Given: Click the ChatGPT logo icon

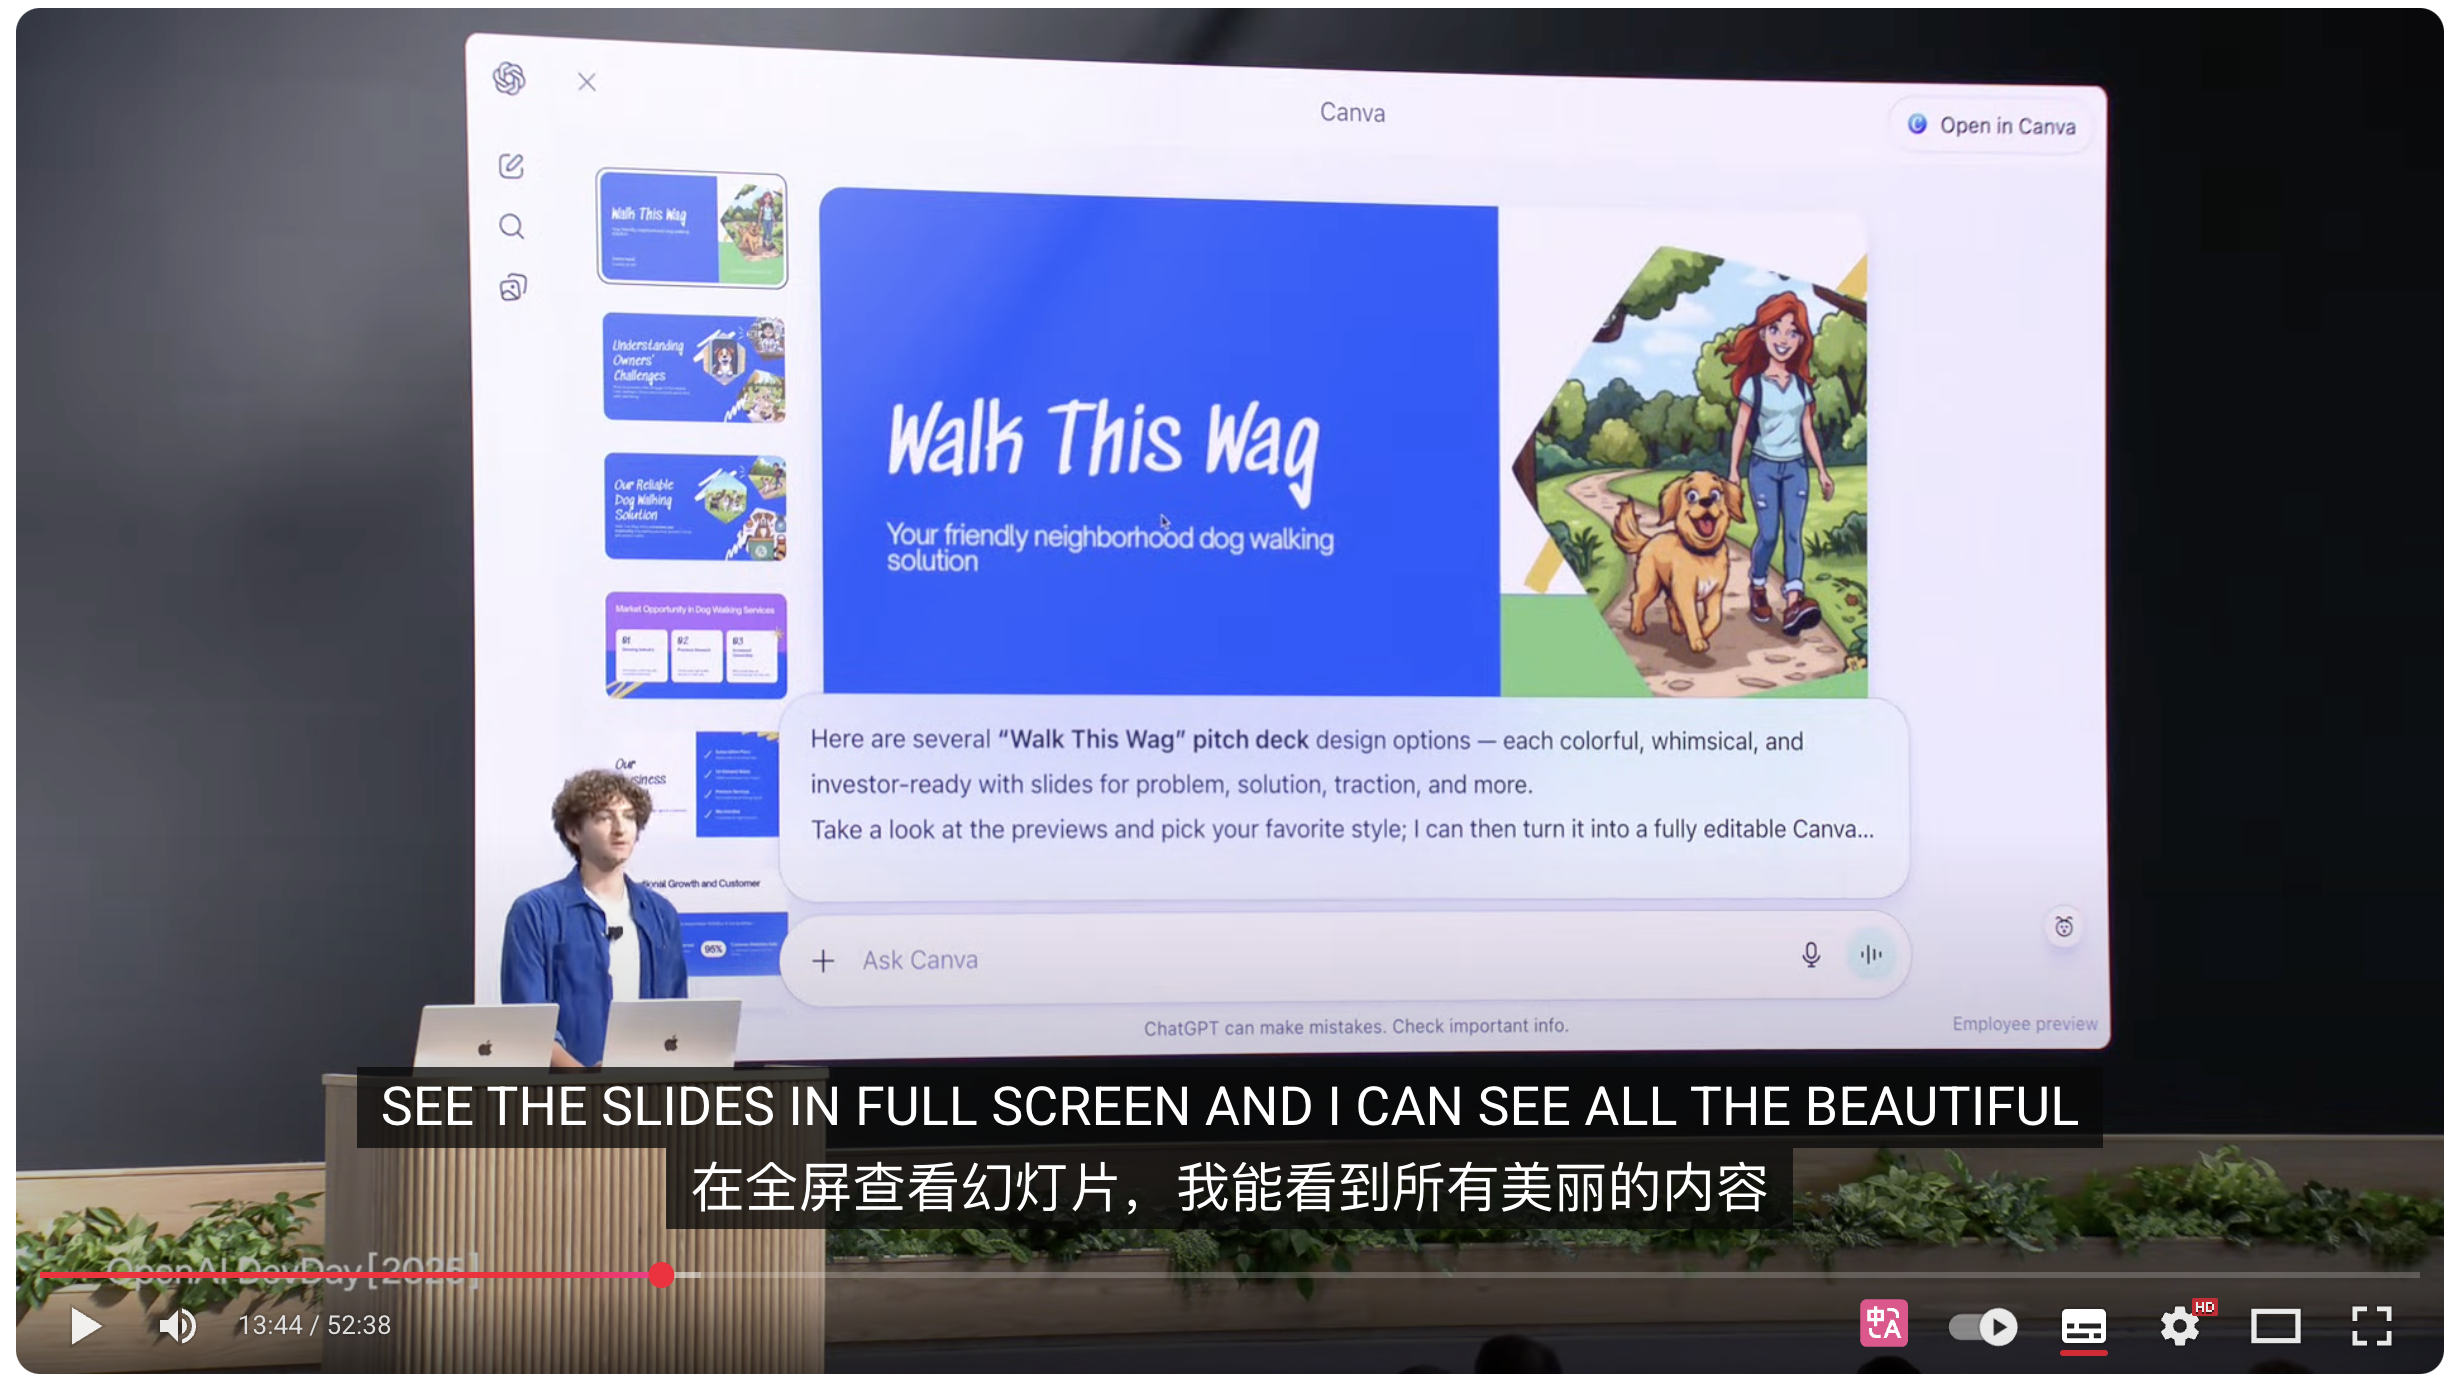Looking at the screenshot, I should tap(509, 78).
